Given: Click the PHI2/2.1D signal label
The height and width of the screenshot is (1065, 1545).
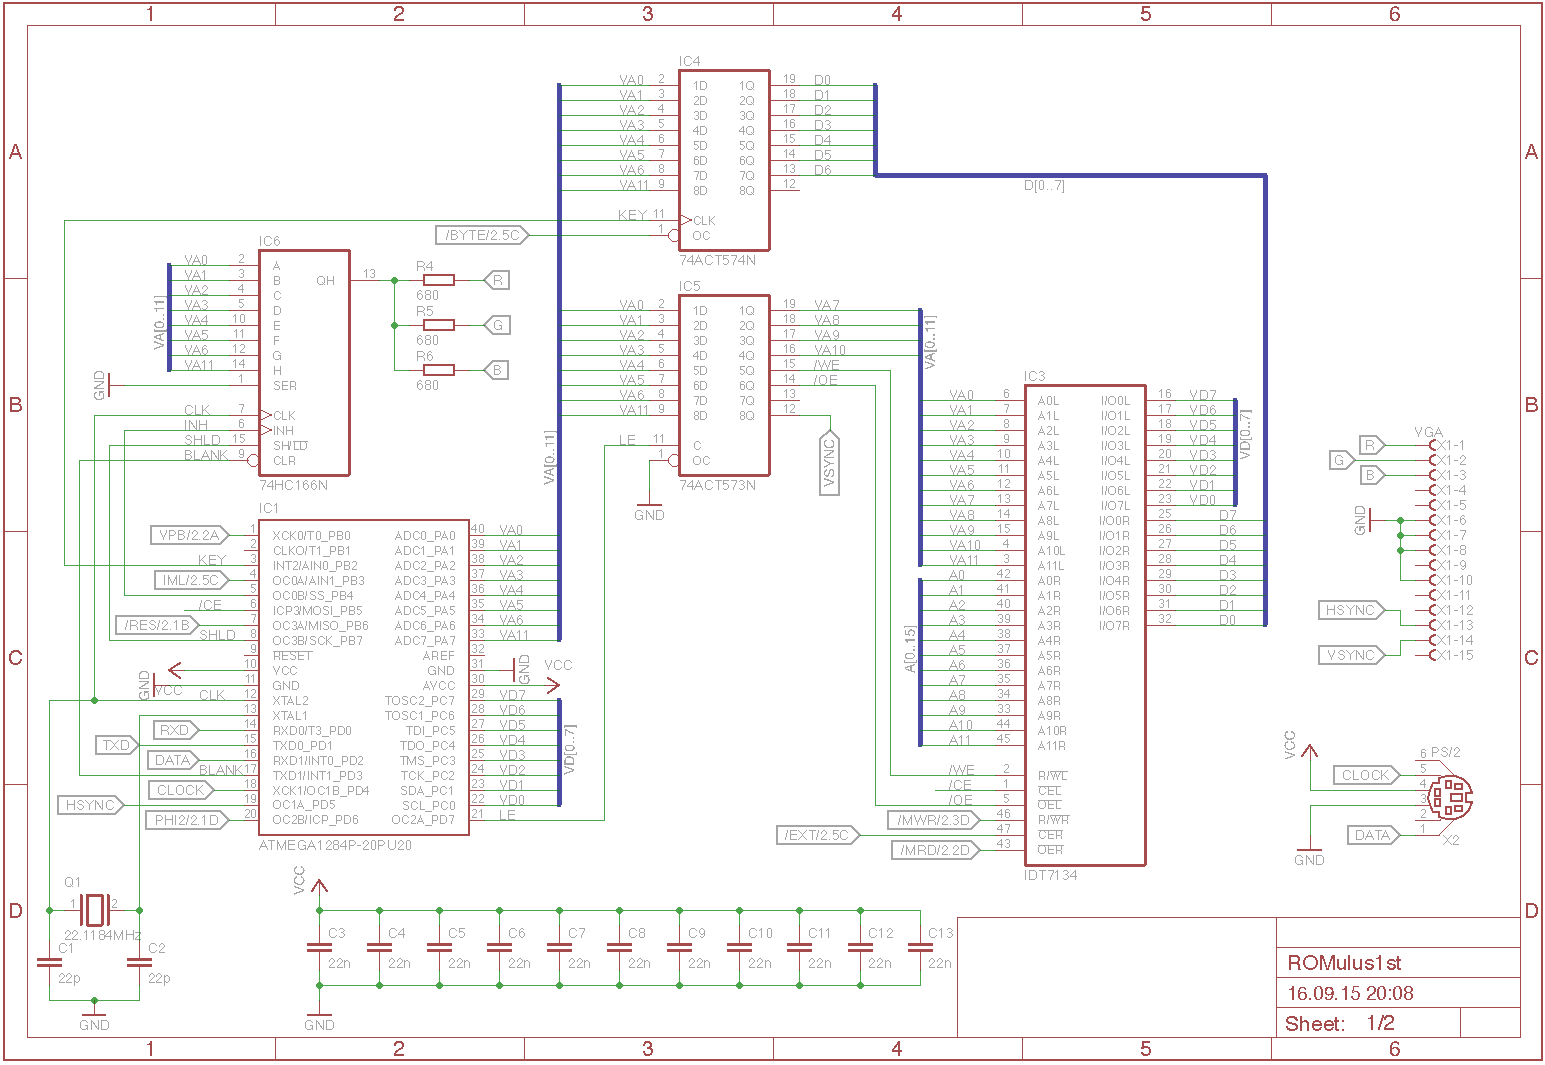Looking at the screenshot, I should (186, 820).
